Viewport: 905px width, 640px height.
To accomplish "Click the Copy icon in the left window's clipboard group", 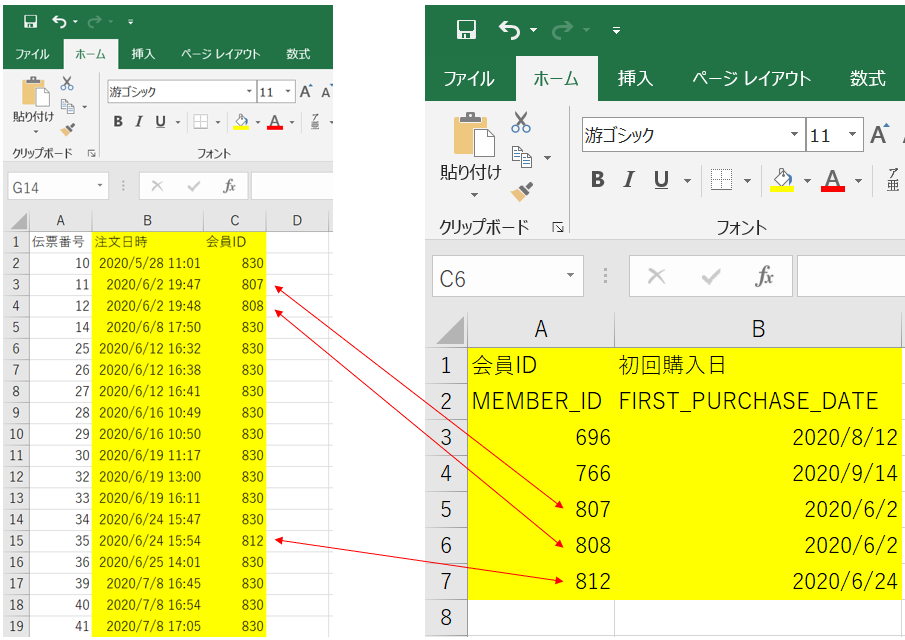I will [x=67, y=106].
